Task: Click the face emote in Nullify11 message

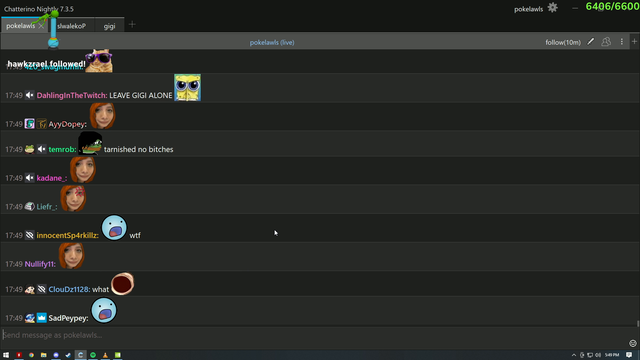Action: click(71, 256)
